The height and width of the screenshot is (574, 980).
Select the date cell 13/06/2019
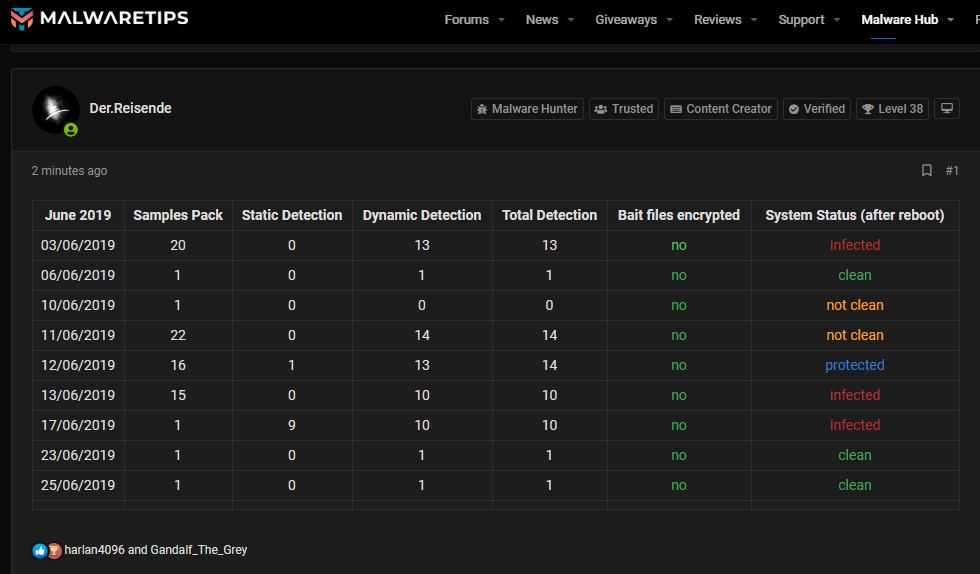[x=78, y=395]
